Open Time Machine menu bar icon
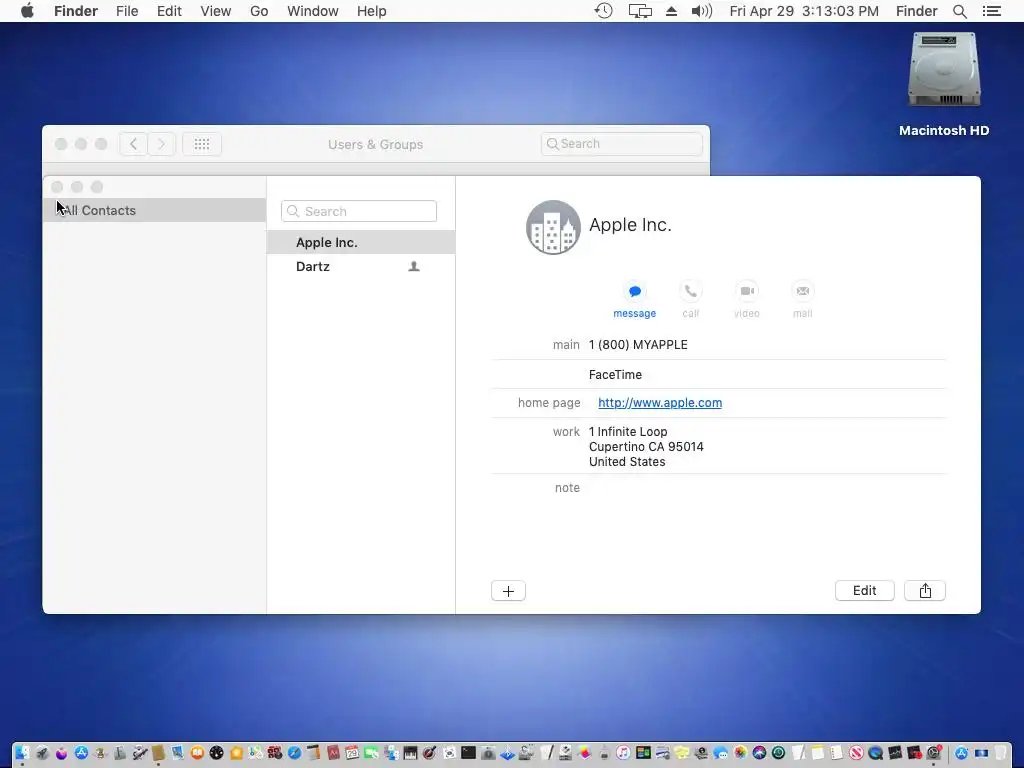 point(603,11)
